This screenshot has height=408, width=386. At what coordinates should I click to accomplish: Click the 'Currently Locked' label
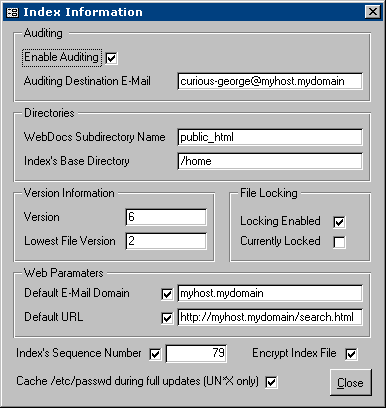(280, 241)
